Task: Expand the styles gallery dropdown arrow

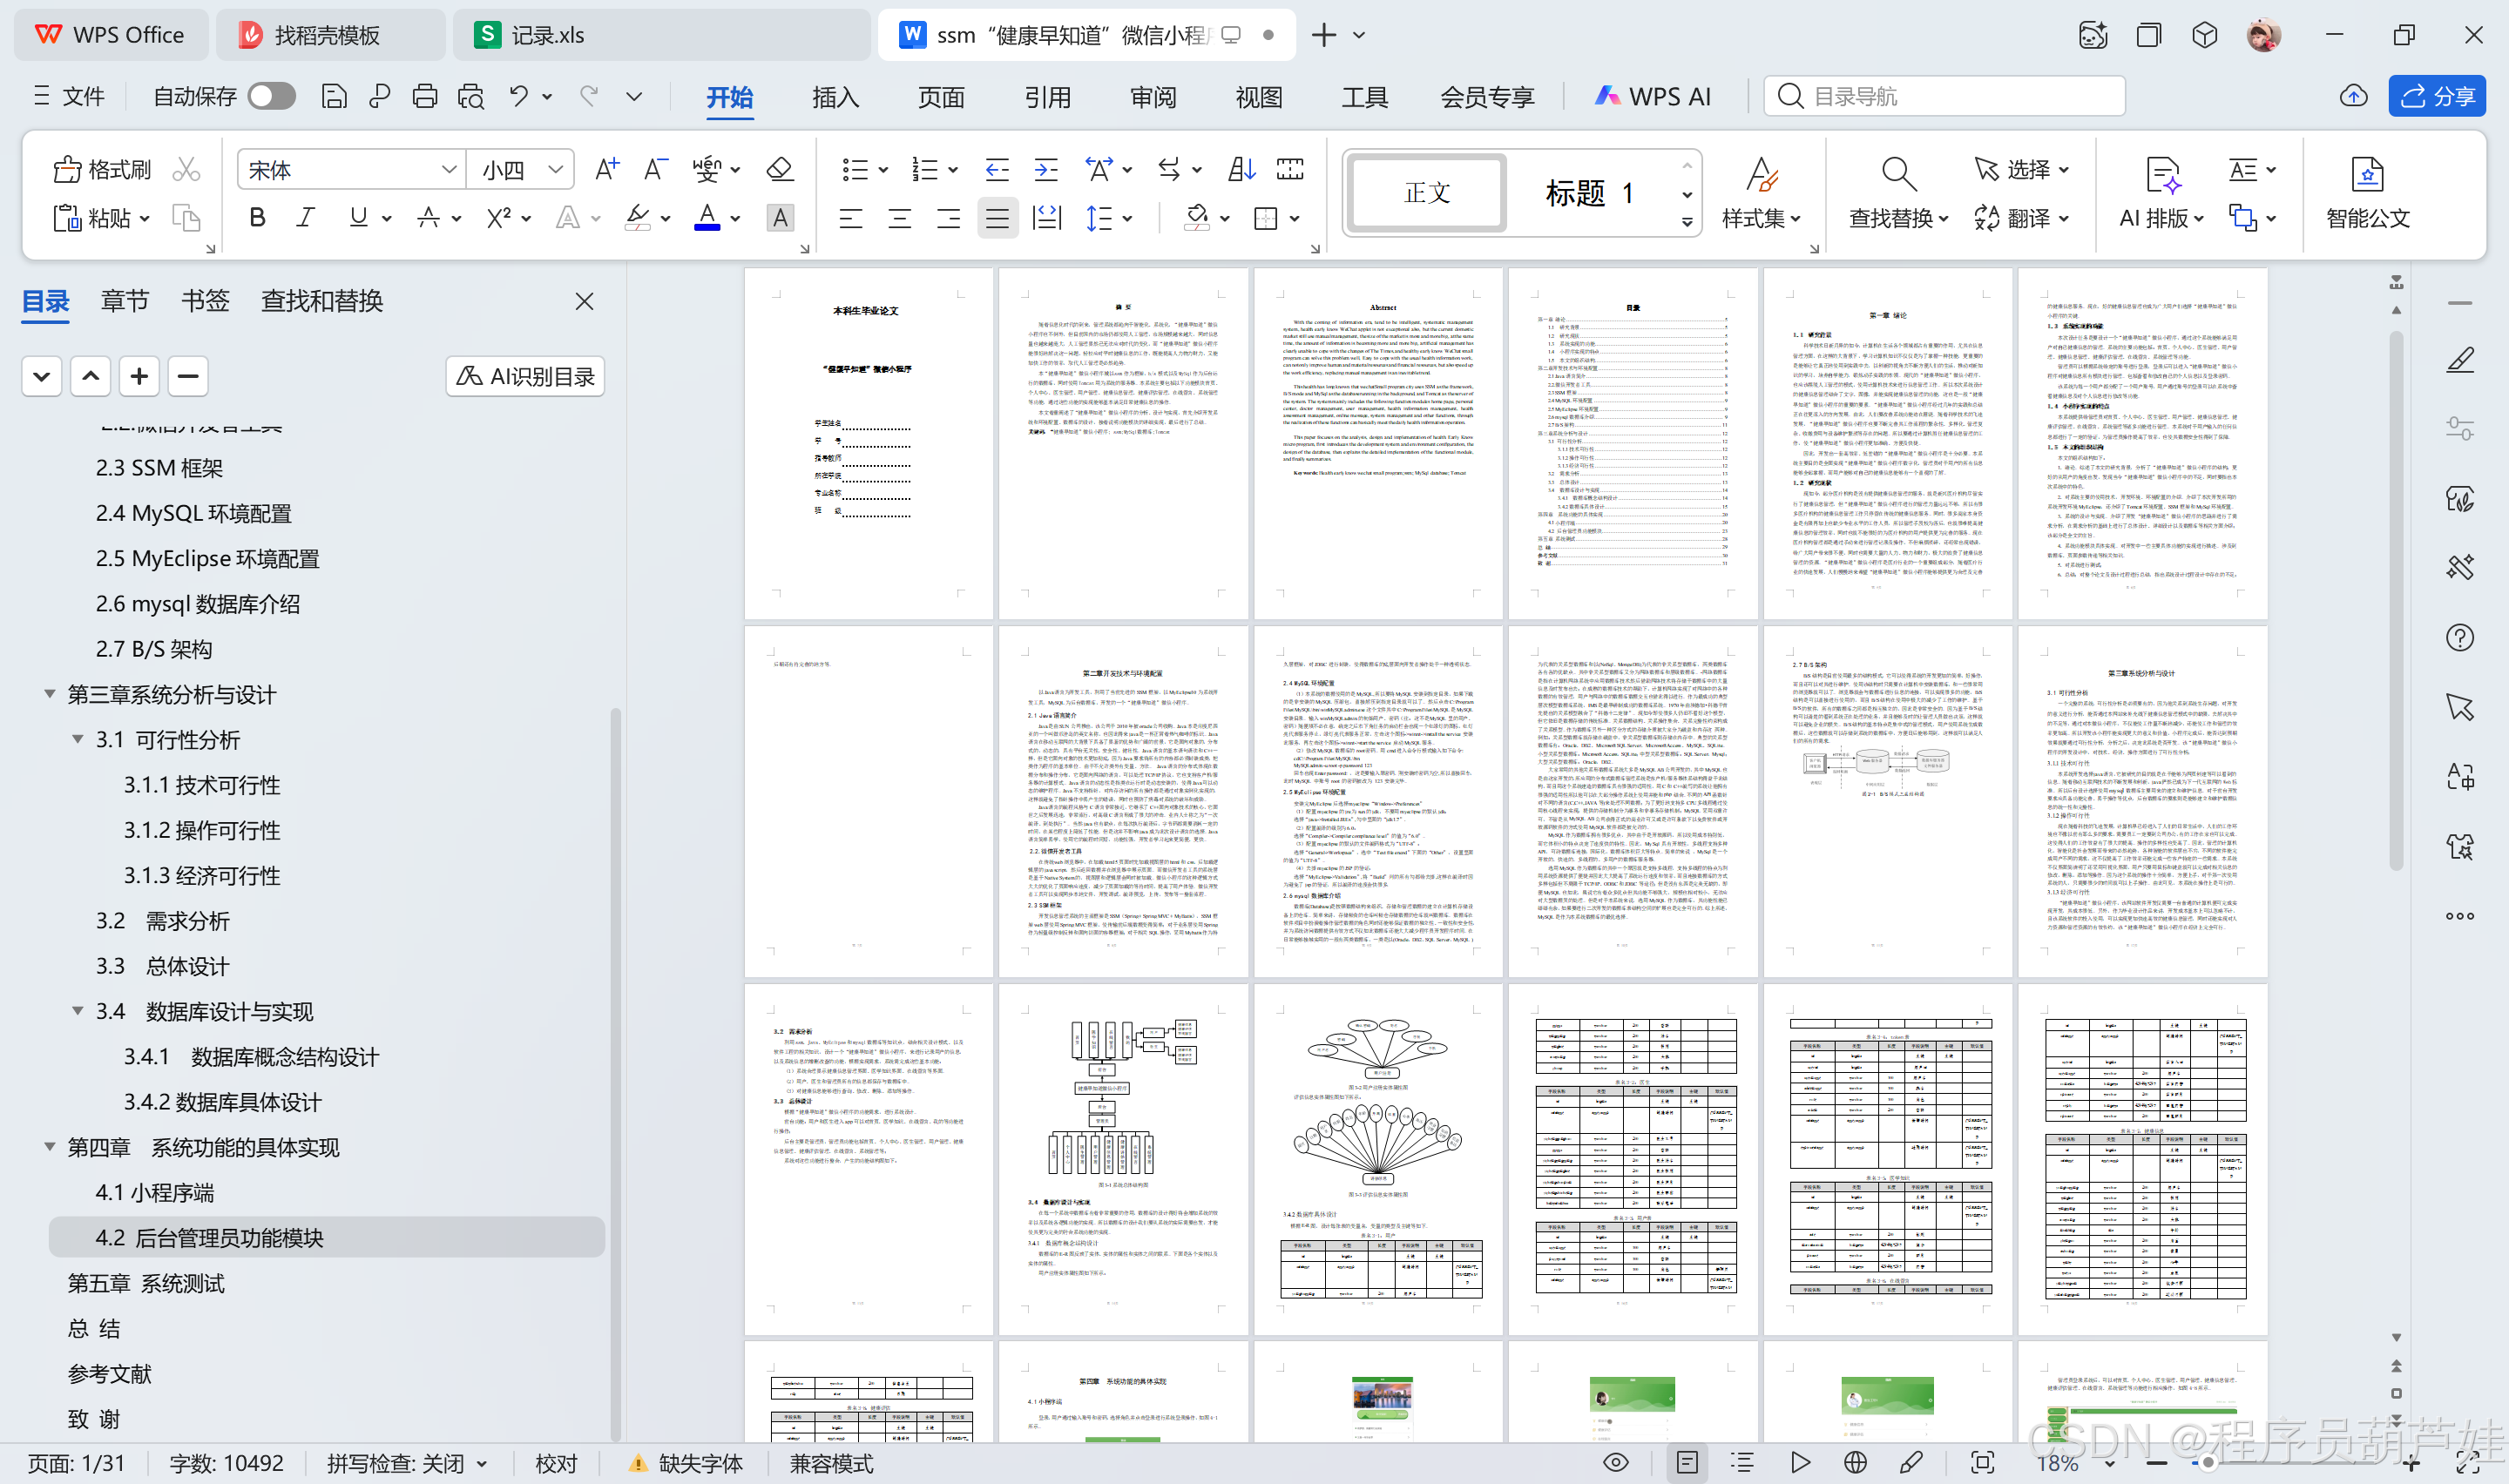Action: pyautogui.click(x=1687, y=222)
